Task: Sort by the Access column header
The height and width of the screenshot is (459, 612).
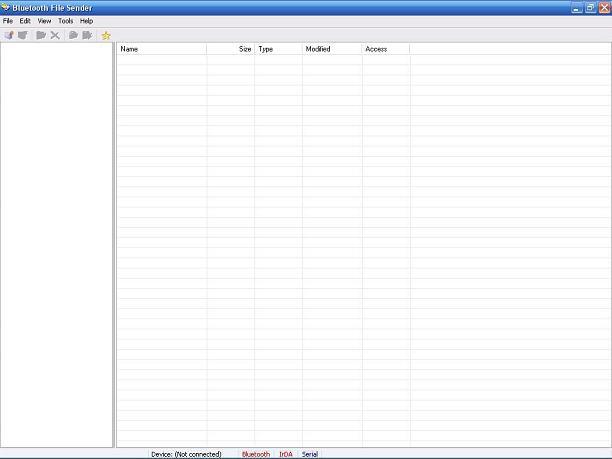Action: pos(386,49)
